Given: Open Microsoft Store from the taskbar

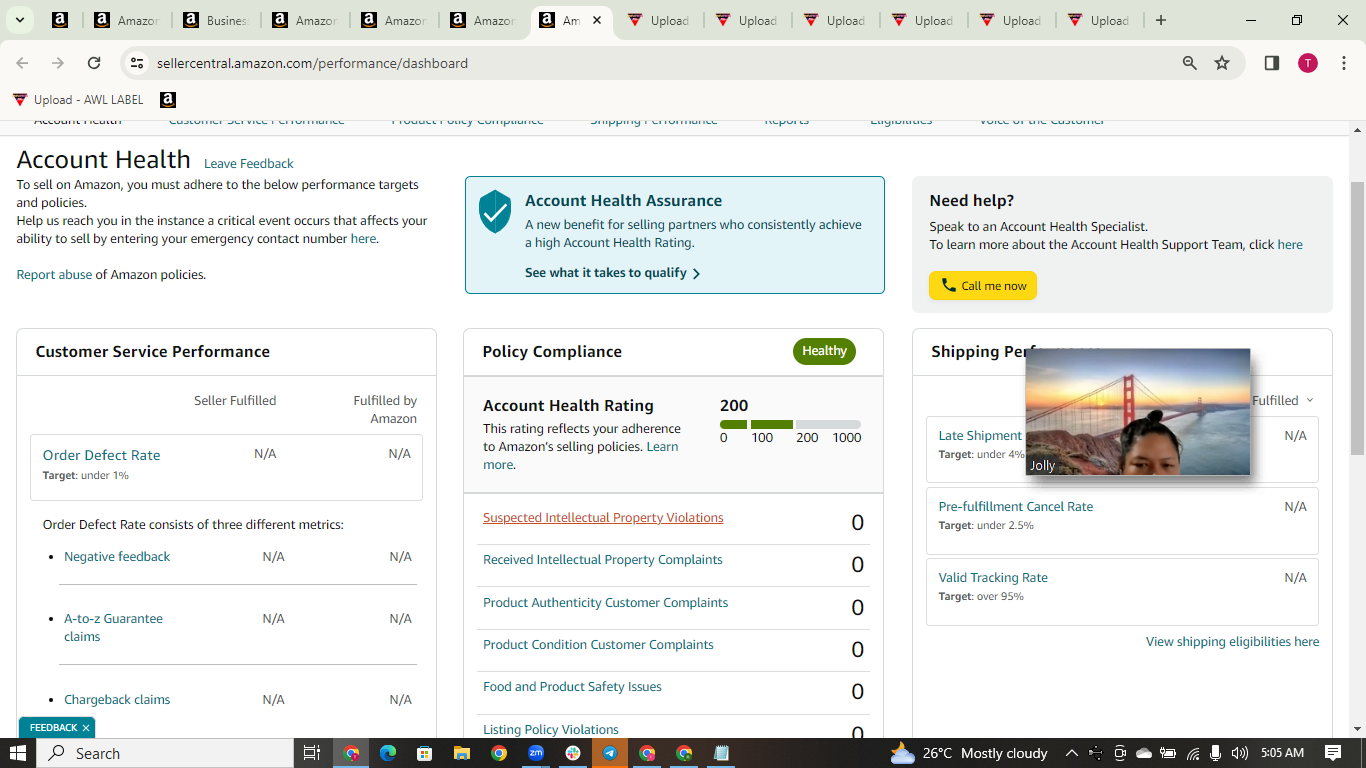Looking at the screenshot, I should pos(424,753).
